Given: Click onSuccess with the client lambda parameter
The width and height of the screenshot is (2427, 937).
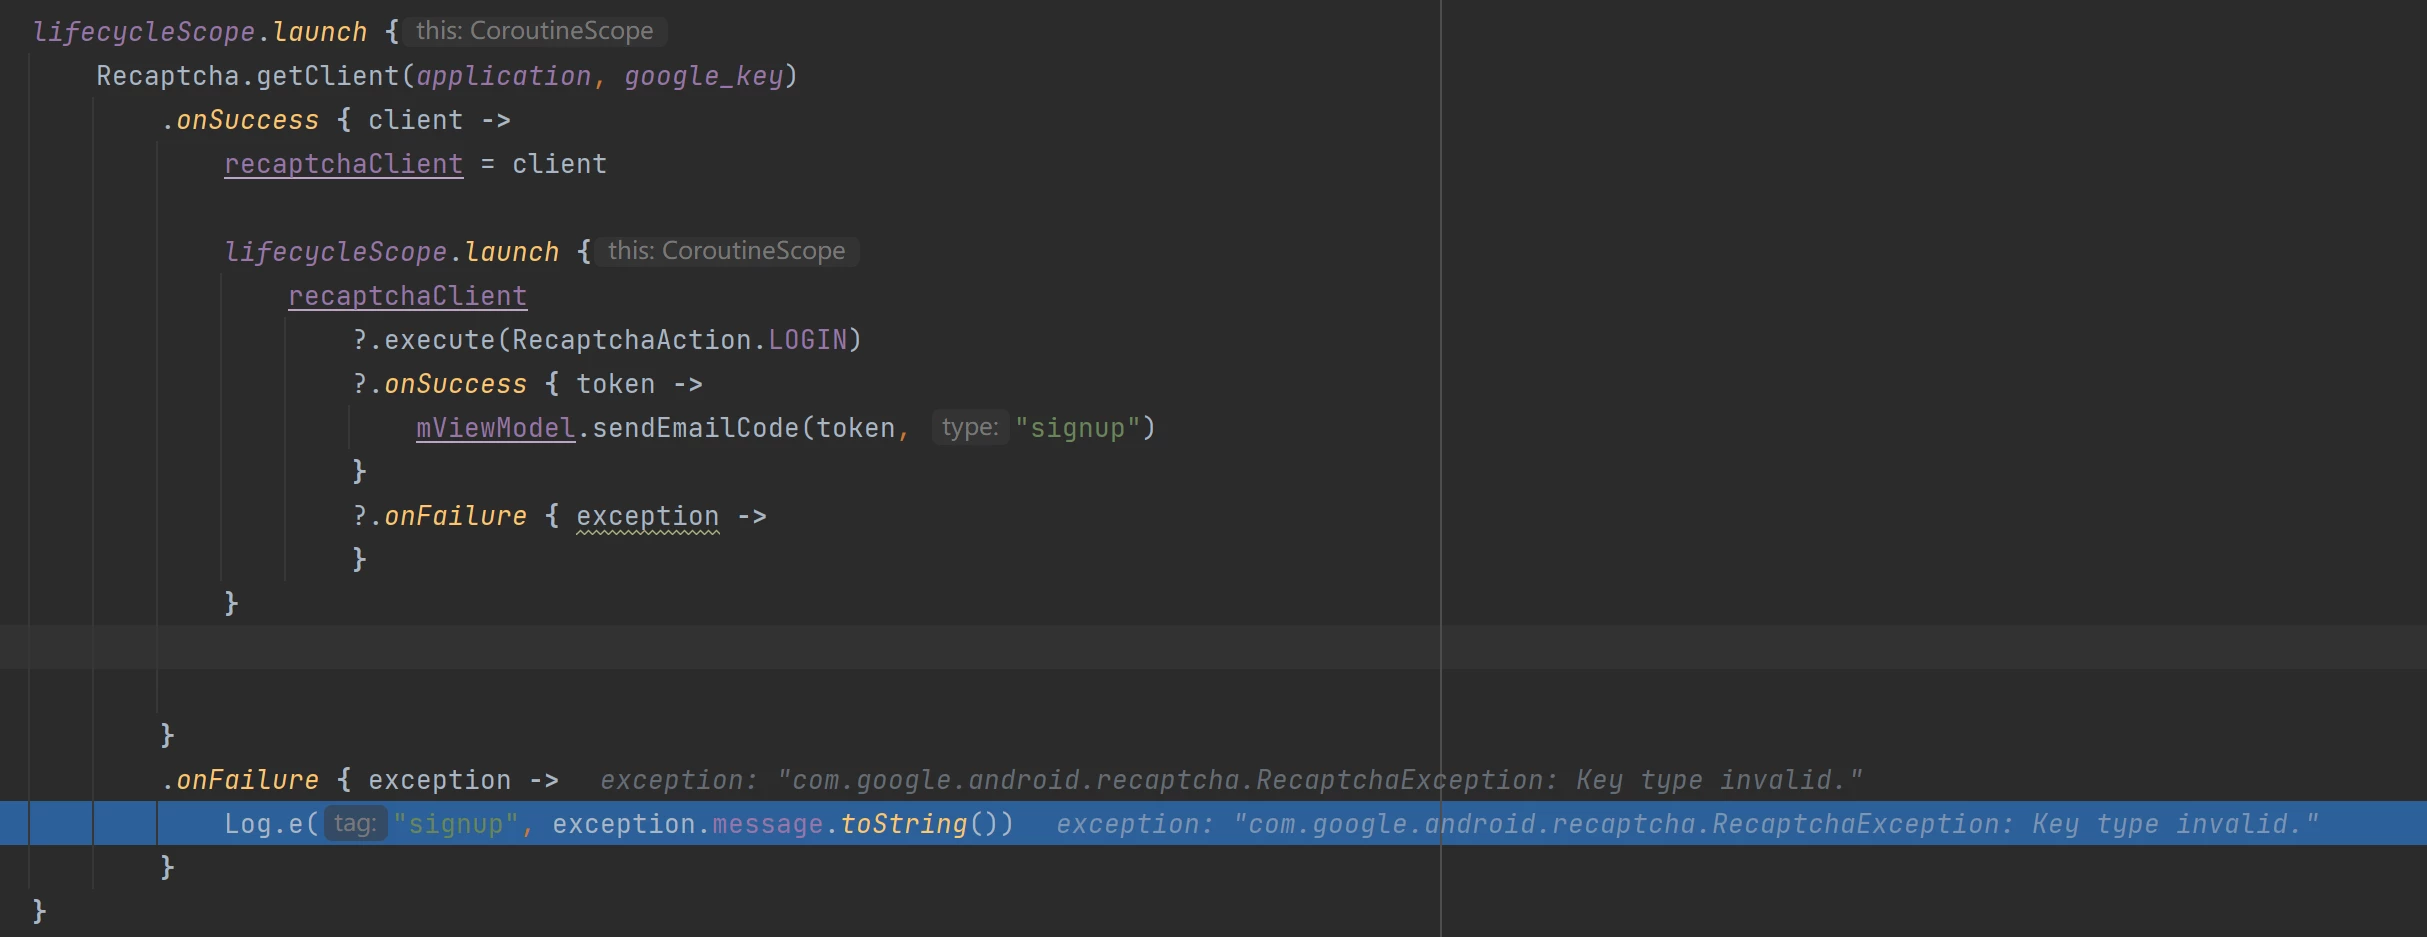Looking at the screenshot, I should [x=248, y=120].
